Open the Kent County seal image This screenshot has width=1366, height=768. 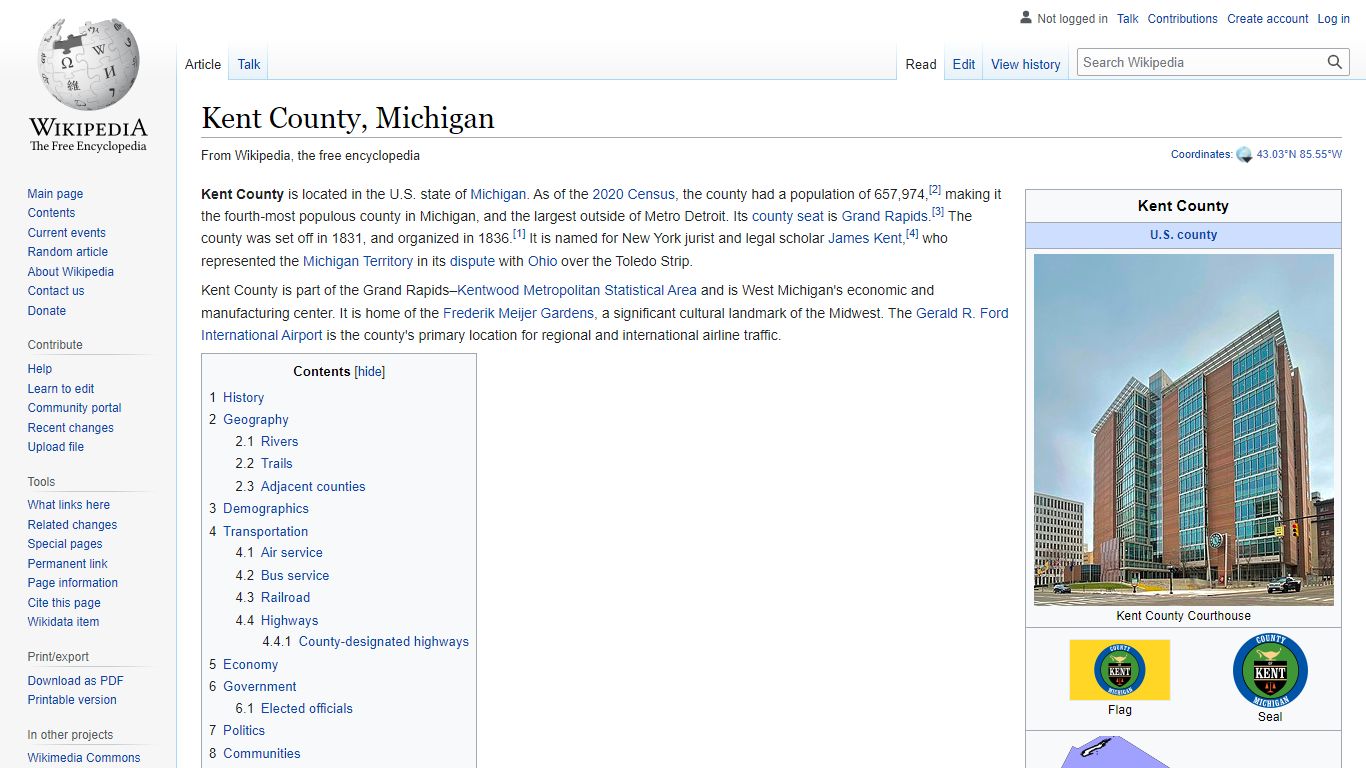tap(1270, 670)
